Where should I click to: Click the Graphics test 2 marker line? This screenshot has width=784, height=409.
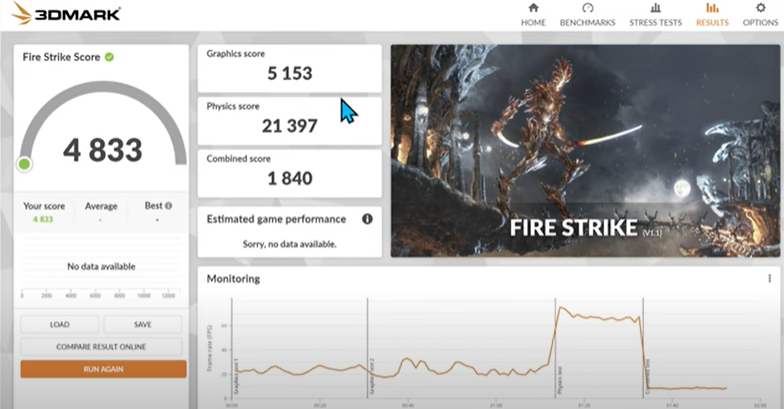[368, 348]
